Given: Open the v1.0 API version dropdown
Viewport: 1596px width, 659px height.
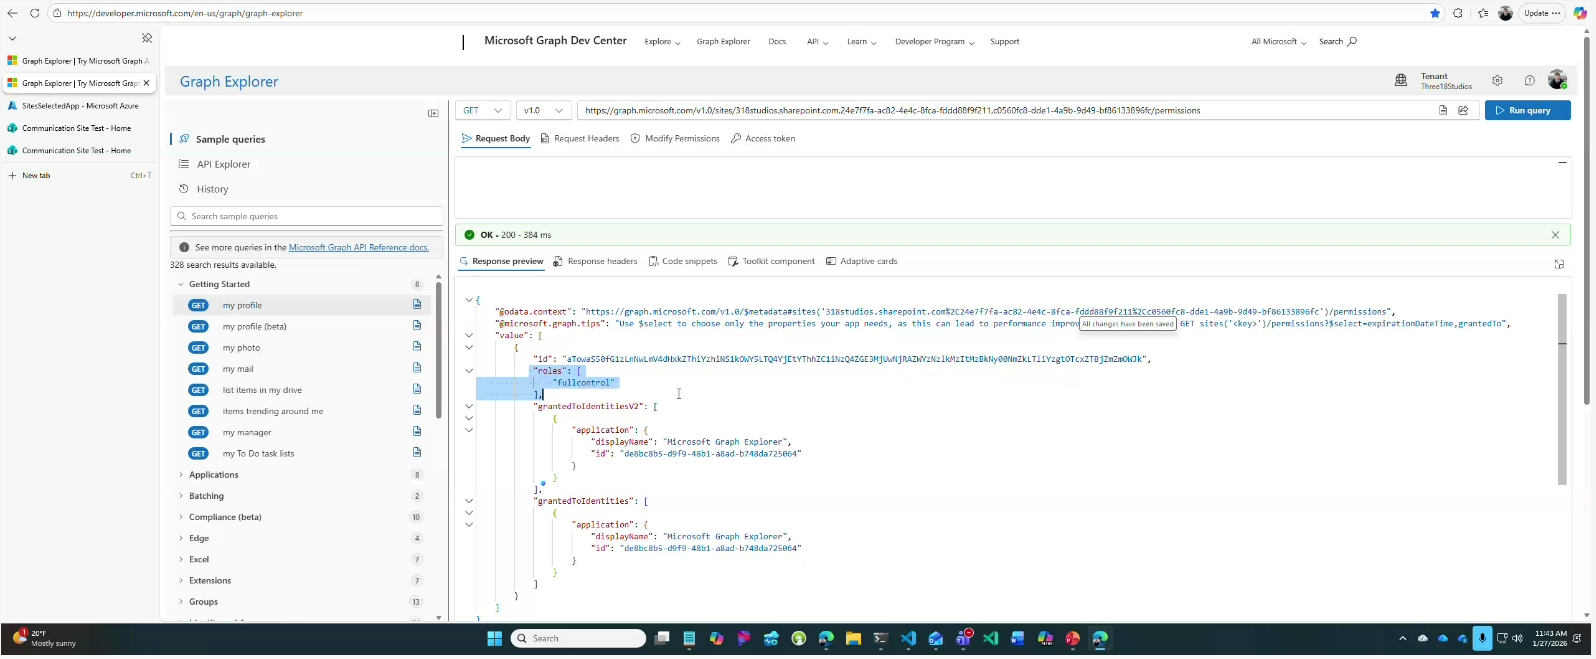Looking at the screenshot, I should point(543,110).
